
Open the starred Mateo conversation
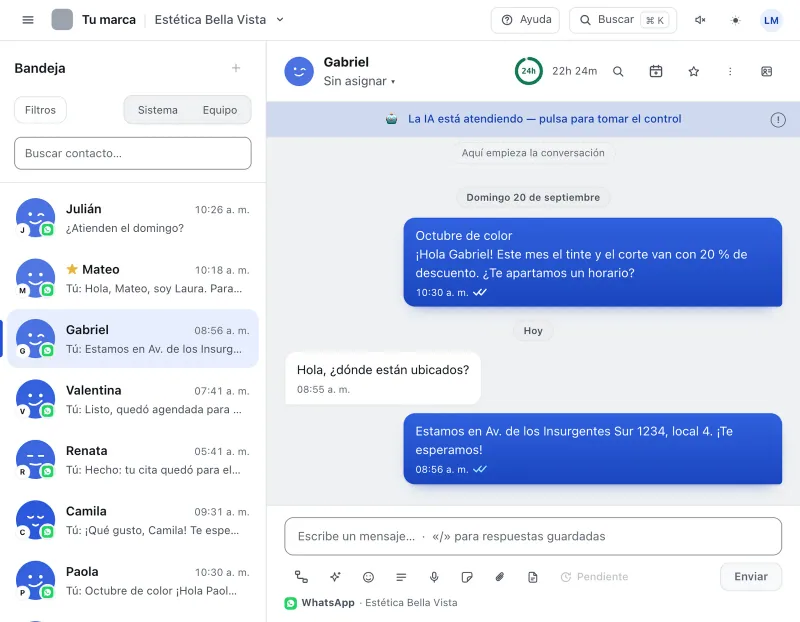(x=133, y=279)
